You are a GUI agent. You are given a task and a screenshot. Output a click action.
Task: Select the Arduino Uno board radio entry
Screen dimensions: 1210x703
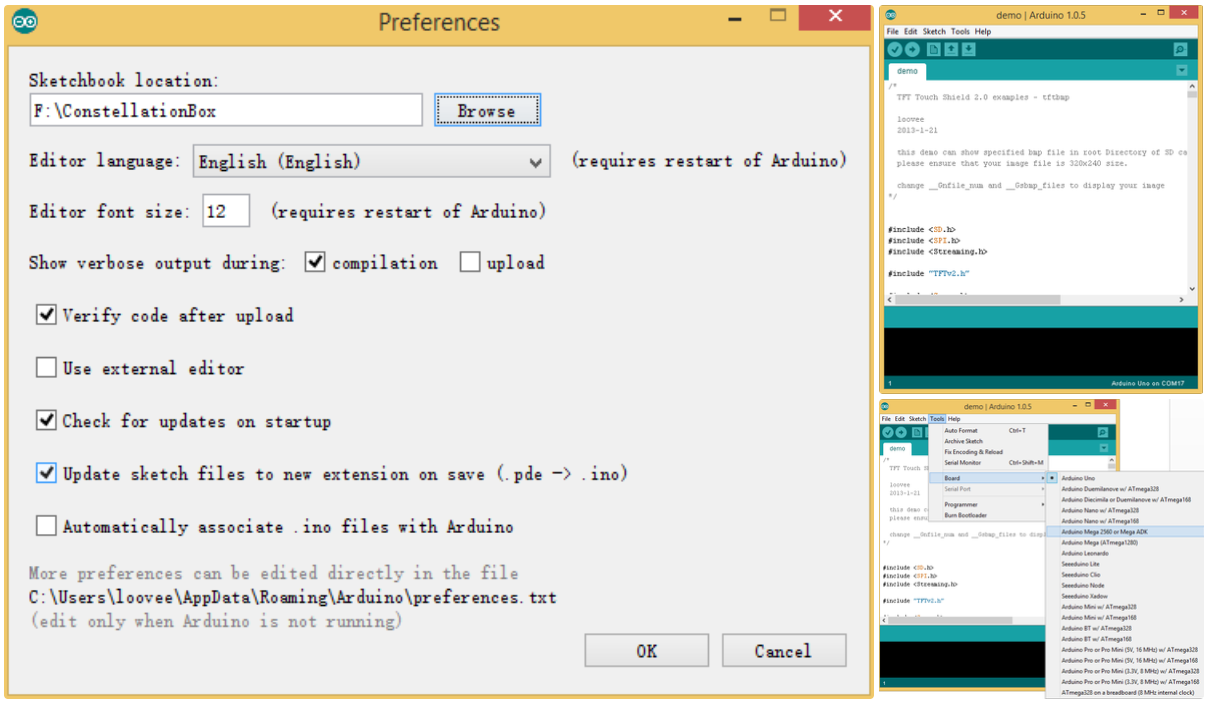[x=1122, y=479]
